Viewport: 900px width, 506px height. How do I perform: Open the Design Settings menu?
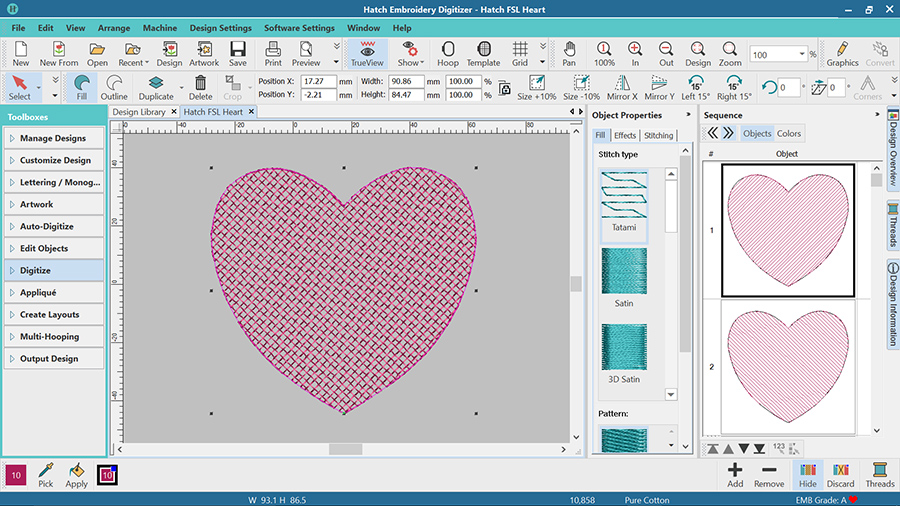coord(220,28)
